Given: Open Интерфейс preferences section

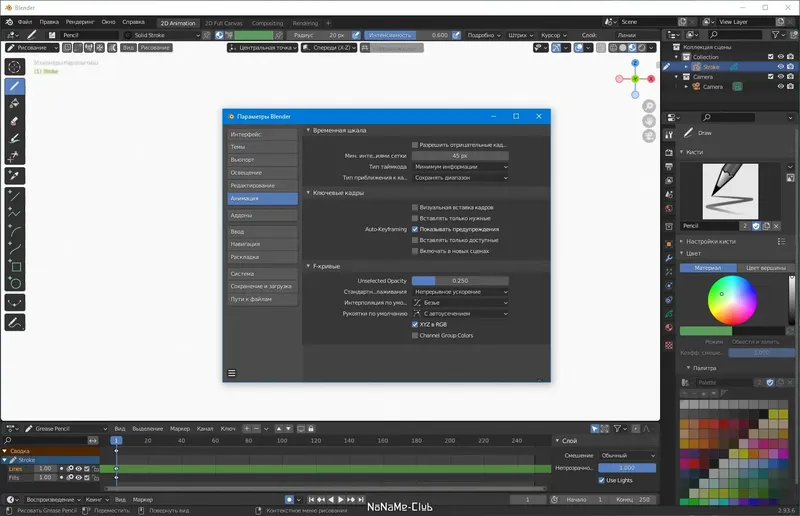Looking at the screenshot, I should 262,134.
